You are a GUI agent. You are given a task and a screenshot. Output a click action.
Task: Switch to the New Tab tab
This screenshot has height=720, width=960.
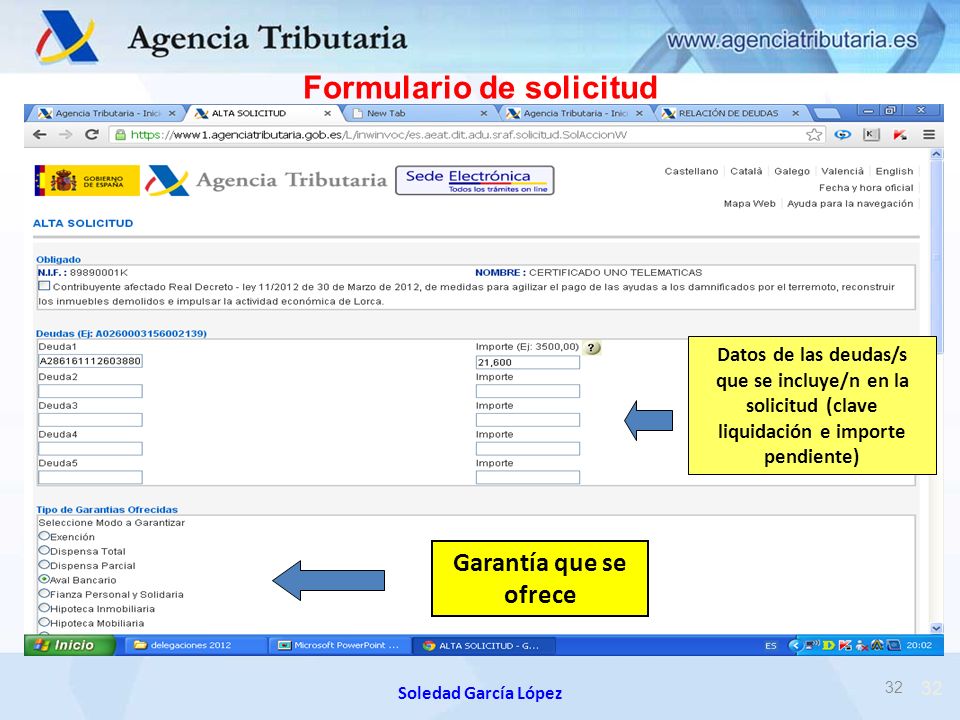[x=419, y=113]
